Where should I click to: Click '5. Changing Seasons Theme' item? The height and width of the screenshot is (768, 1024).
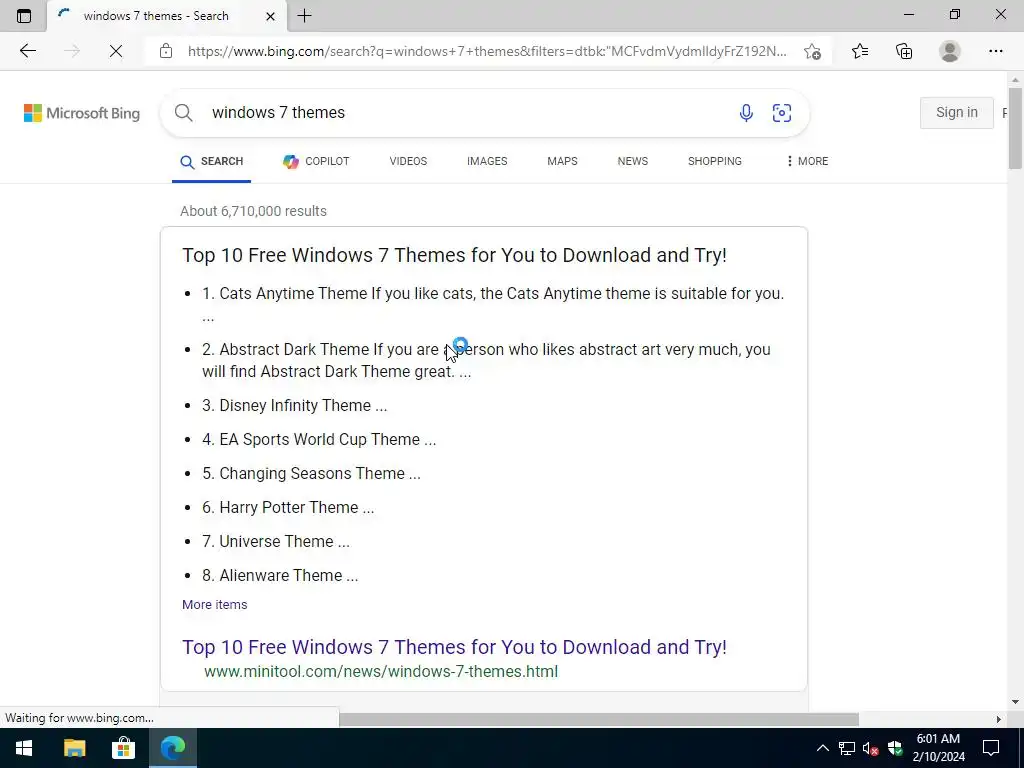[311, 473]
